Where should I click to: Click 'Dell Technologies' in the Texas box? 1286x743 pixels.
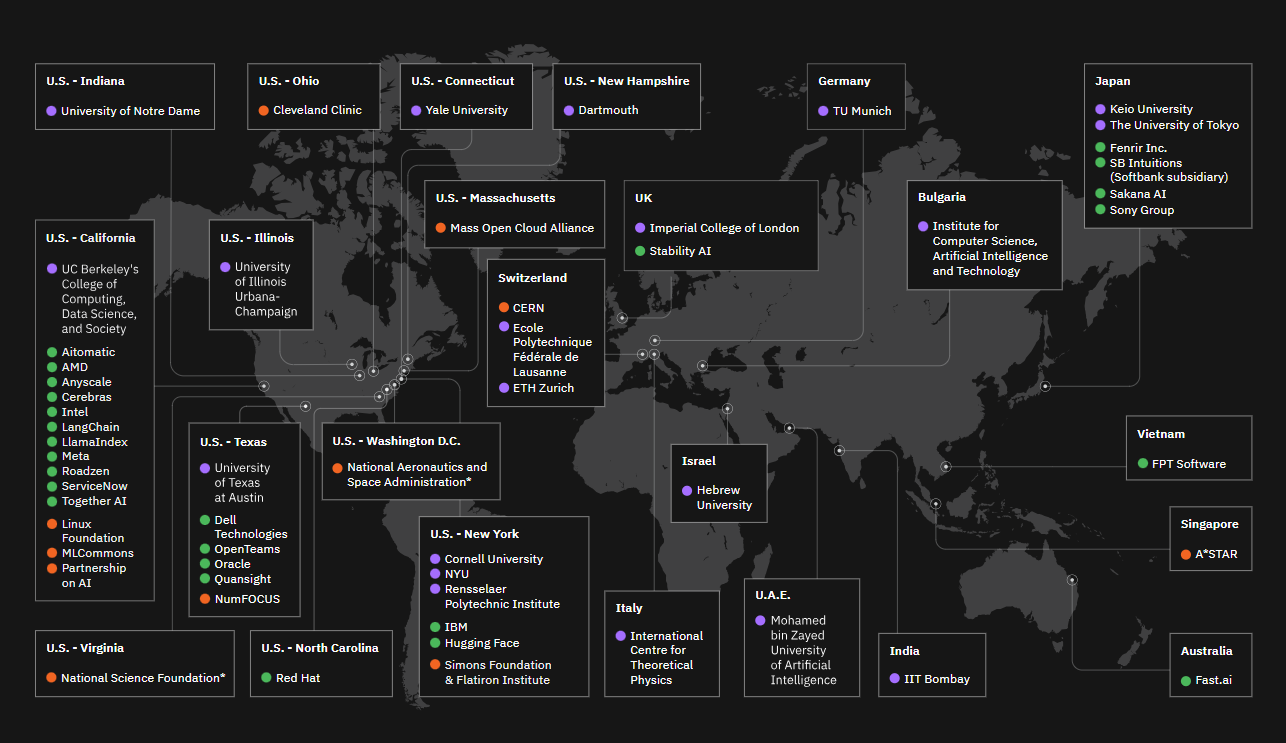coord(251,527)
